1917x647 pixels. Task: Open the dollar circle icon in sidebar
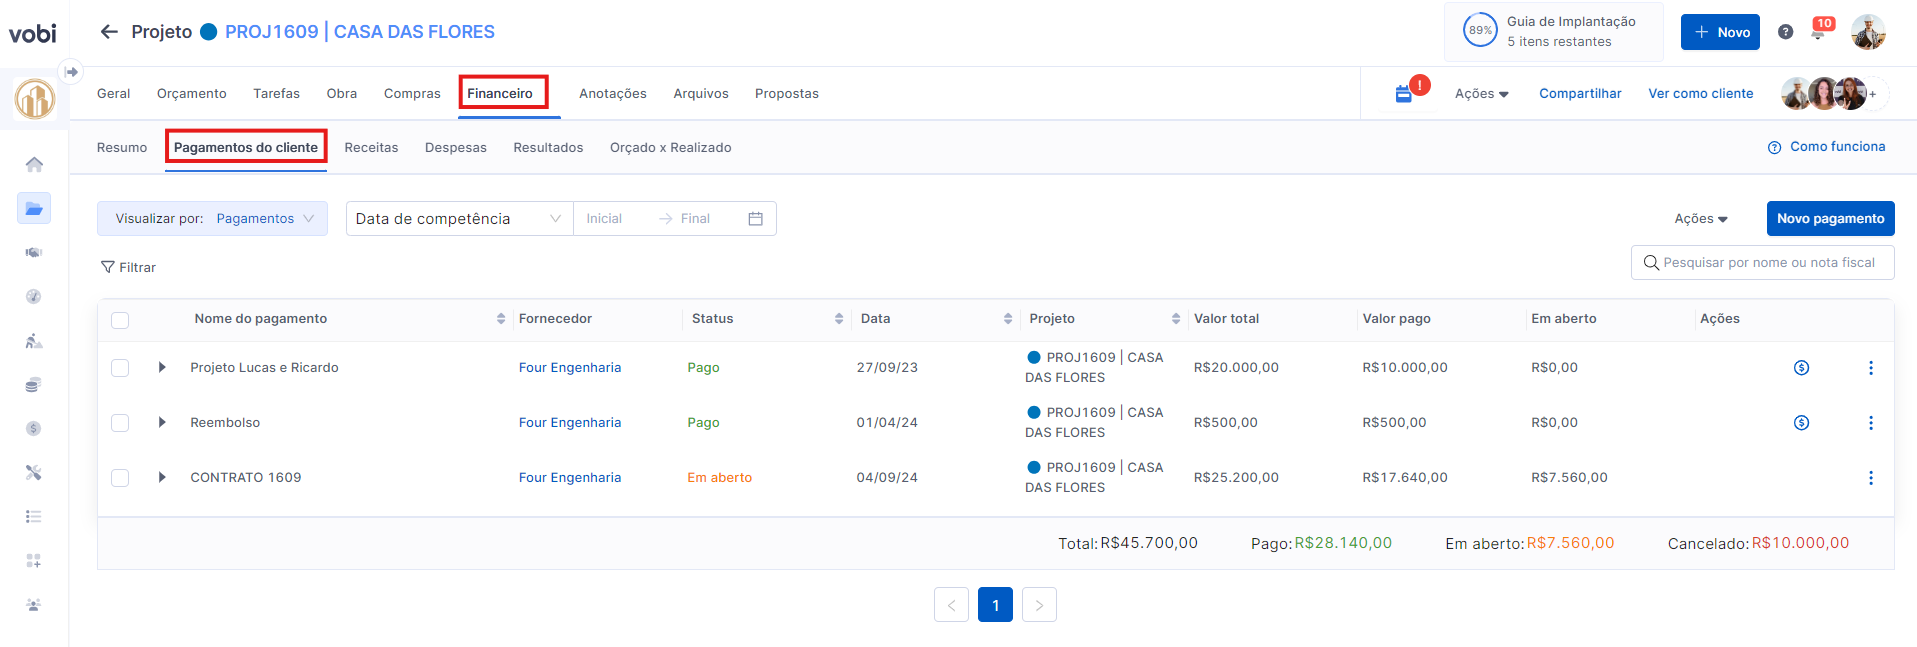click(x=34, y=429)
